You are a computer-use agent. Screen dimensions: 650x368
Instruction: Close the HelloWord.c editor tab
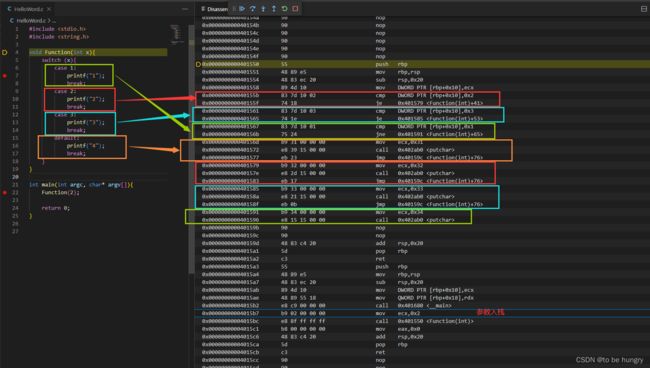(x=49, y=9)
